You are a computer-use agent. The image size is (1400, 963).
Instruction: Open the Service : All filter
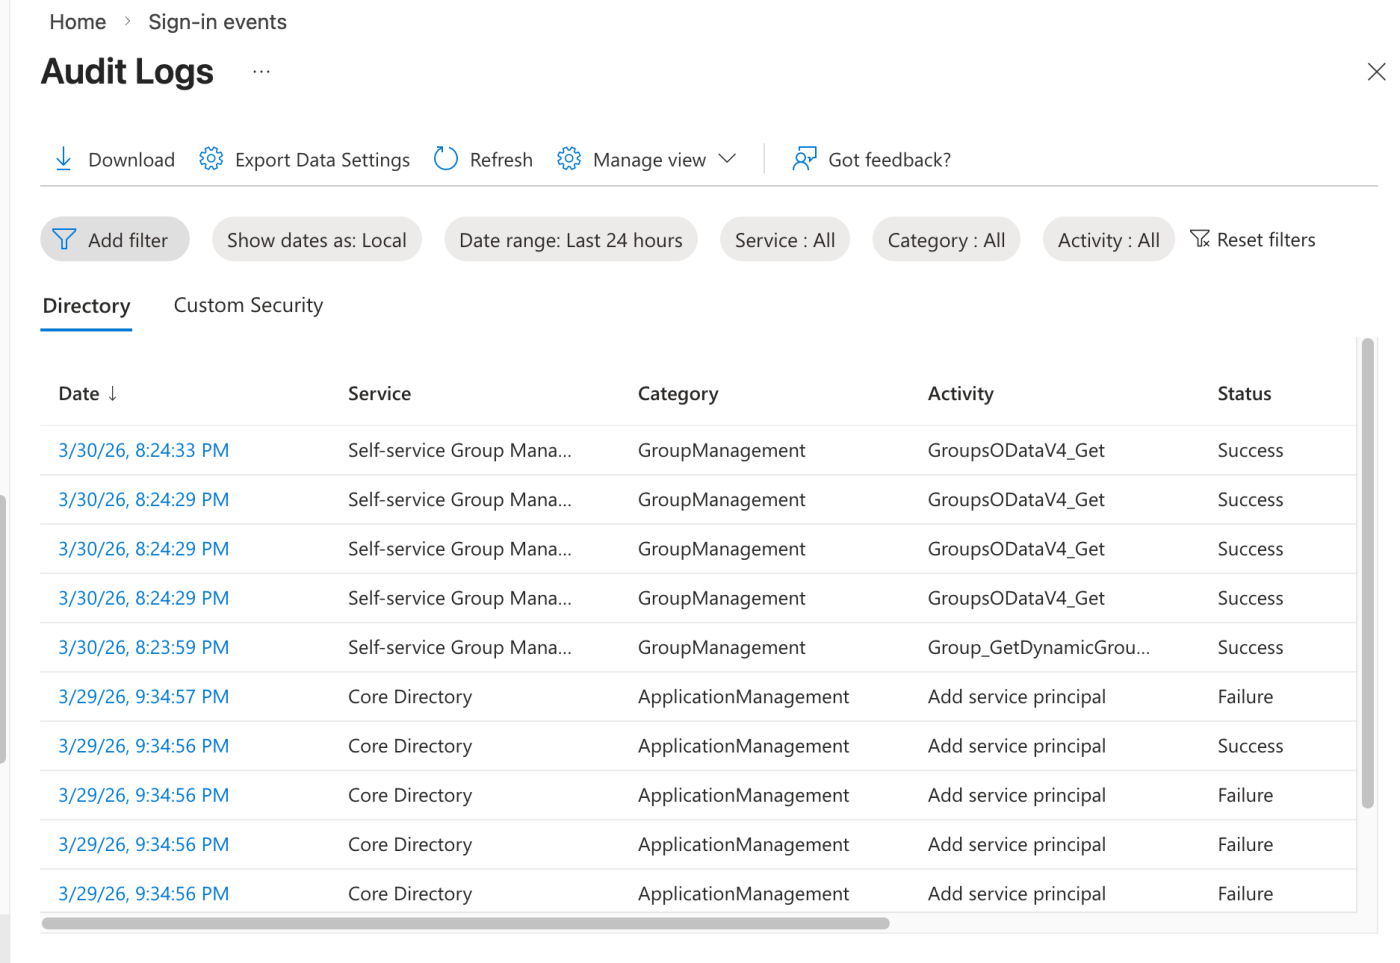click(785, 240)
